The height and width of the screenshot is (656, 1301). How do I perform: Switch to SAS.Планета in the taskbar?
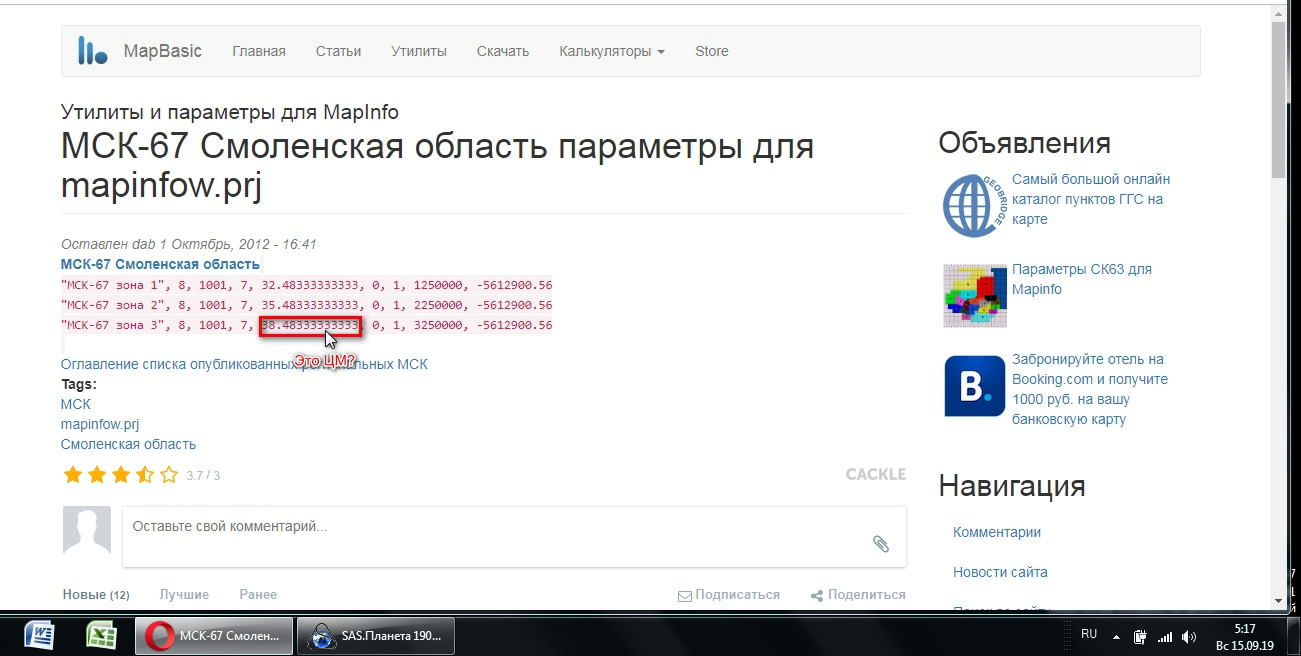point(376,636)
